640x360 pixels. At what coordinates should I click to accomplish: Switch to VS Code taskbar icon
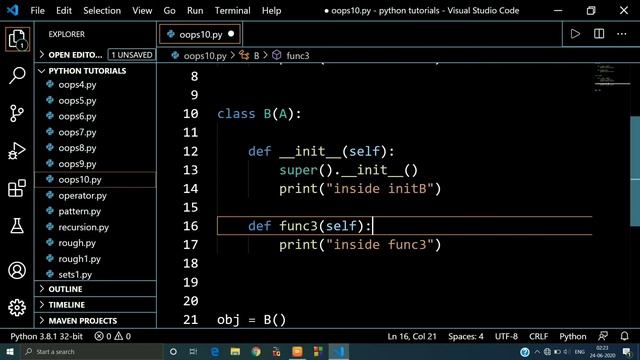tap(338, 351)
